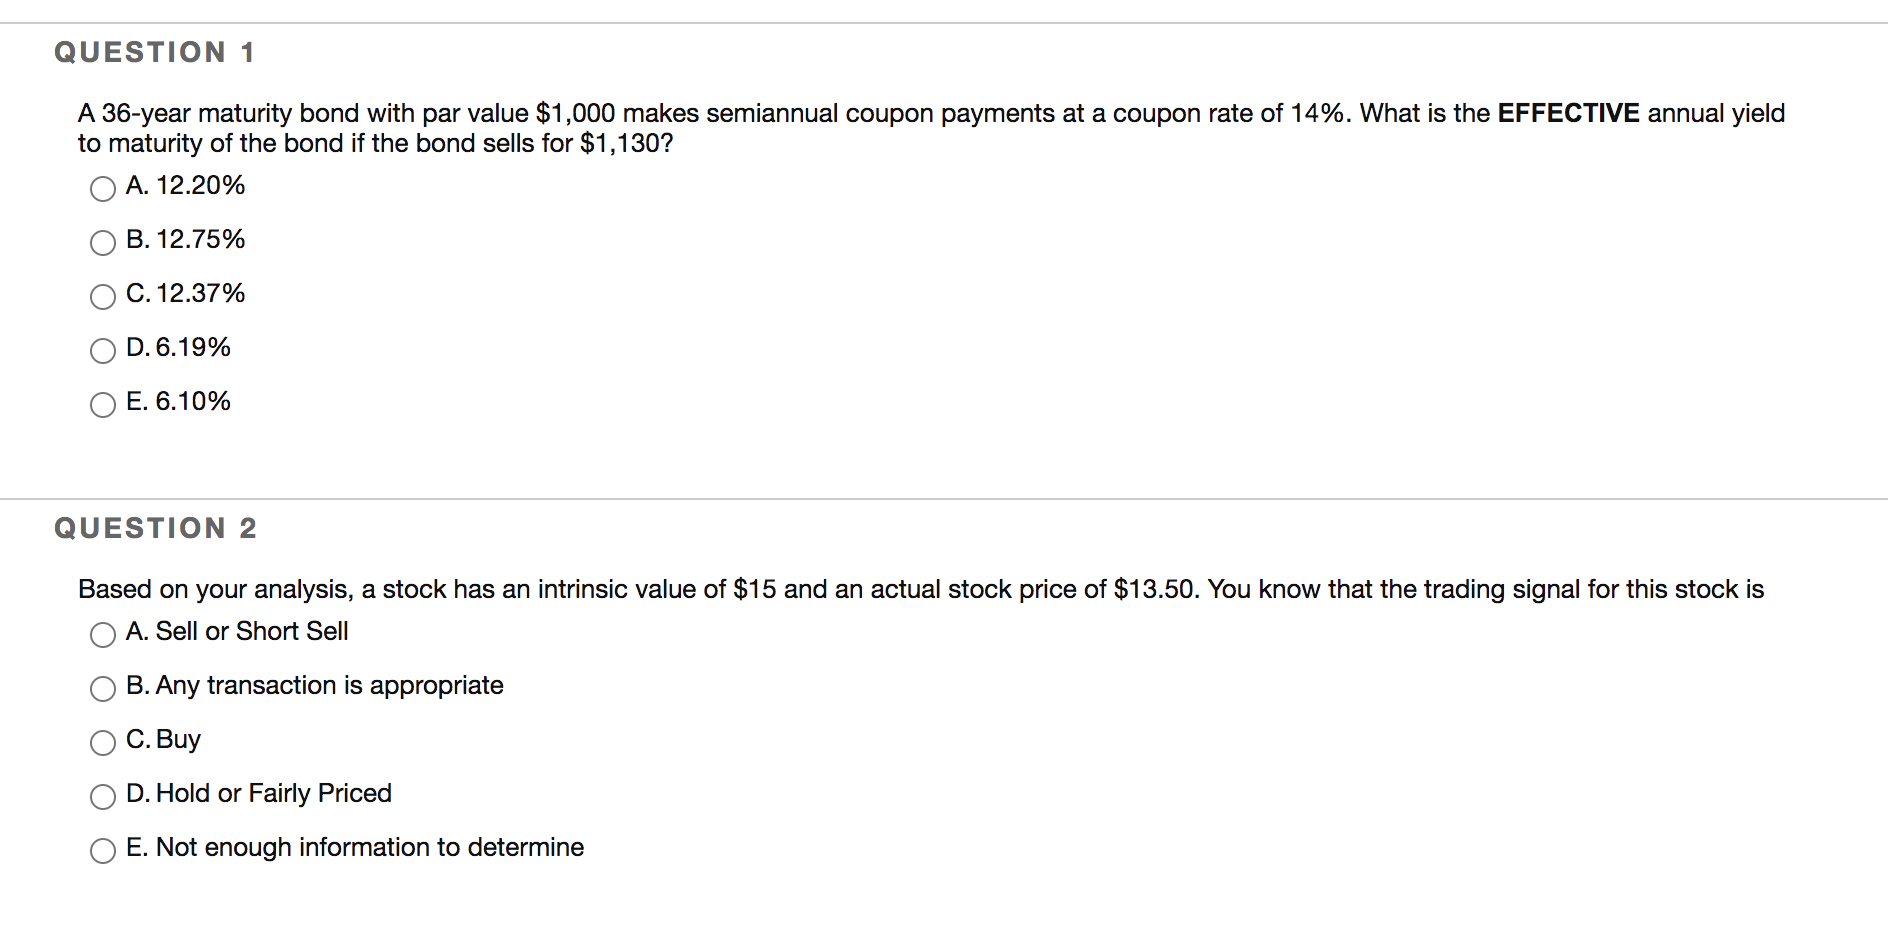
Task: Click the 'E. 6.10%' answer text
Action: 178,401
